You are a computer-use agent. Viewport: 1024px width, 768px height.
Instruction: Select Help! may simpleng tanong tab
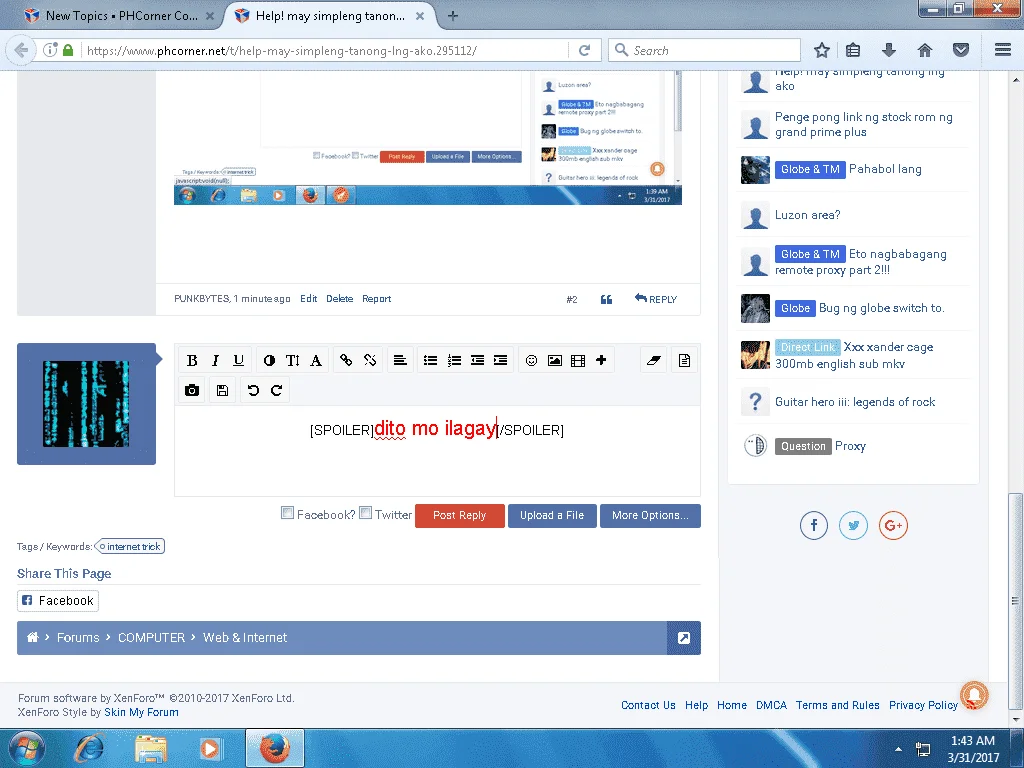330,16
